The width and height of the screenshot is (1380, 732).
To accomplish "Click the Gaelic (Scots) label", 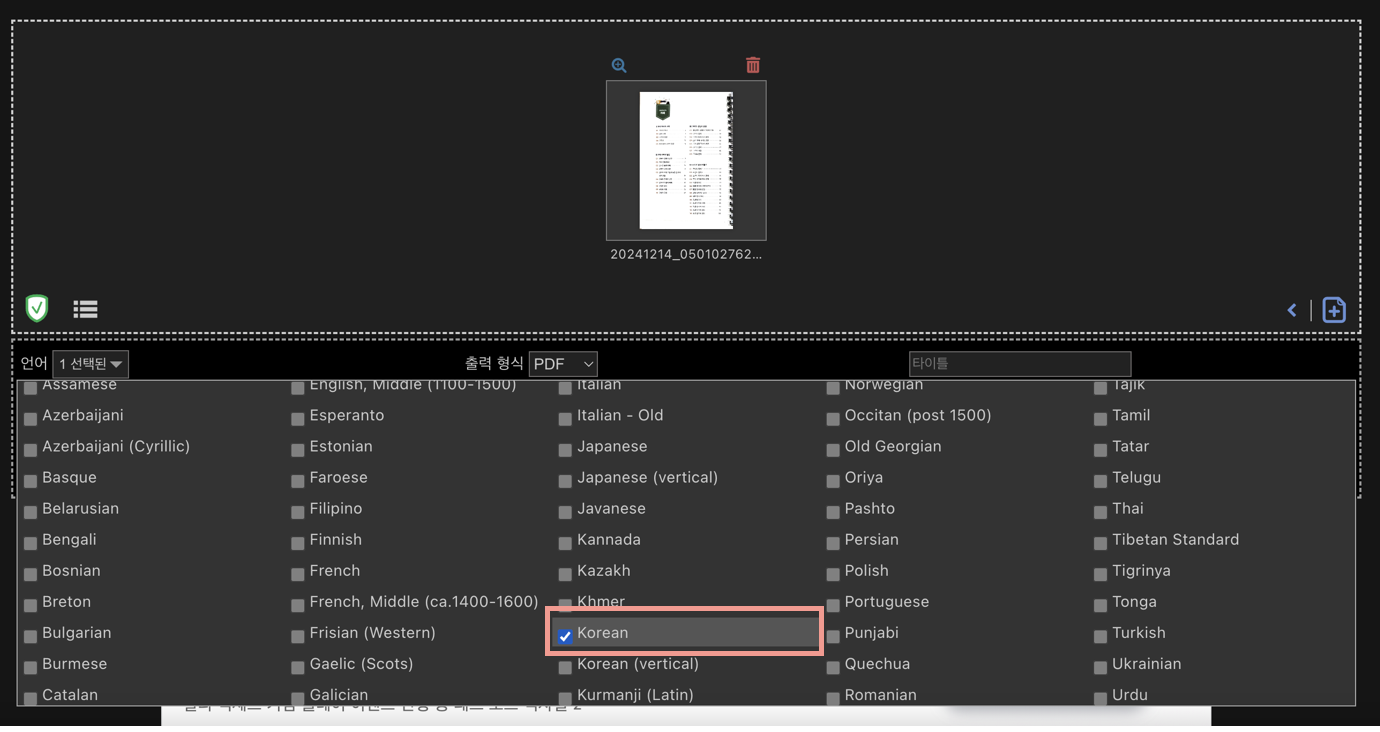I will pos(361,663).
